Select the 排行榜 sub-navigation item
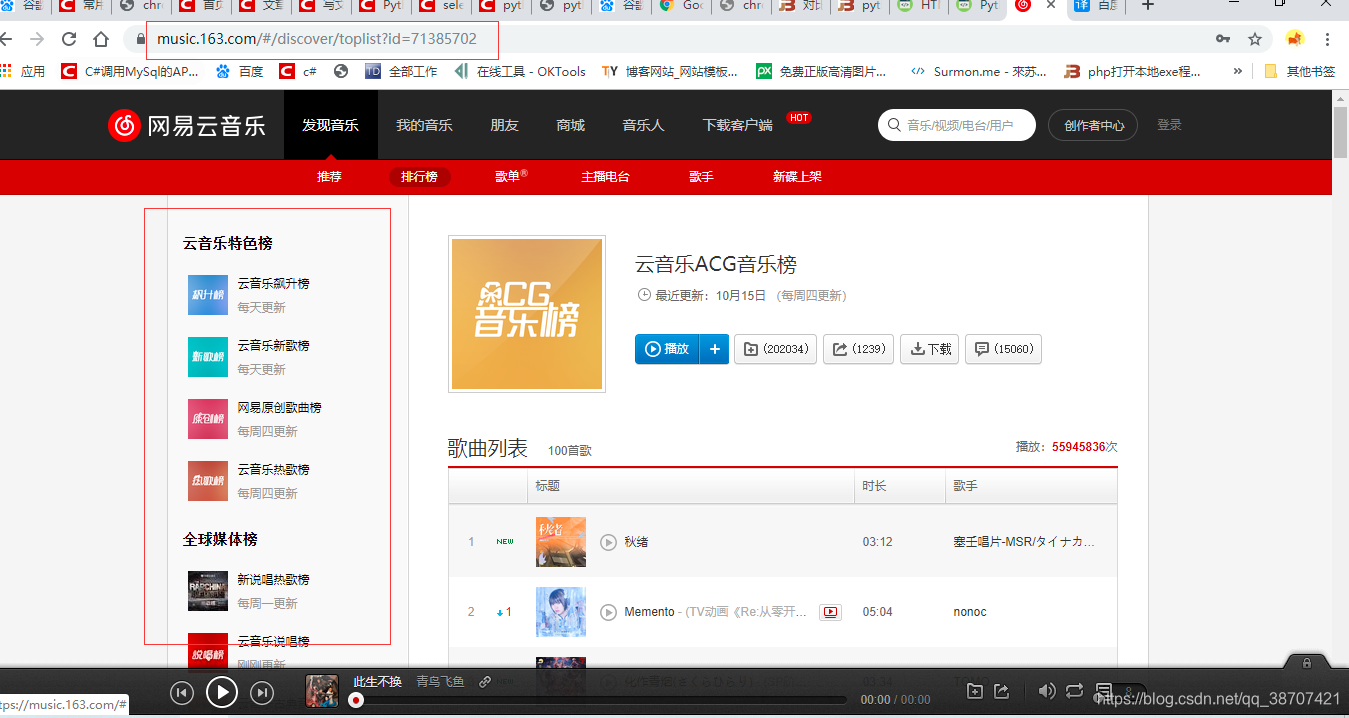The width and height of the screenshot is (1349, 718). tap(419, 177)
